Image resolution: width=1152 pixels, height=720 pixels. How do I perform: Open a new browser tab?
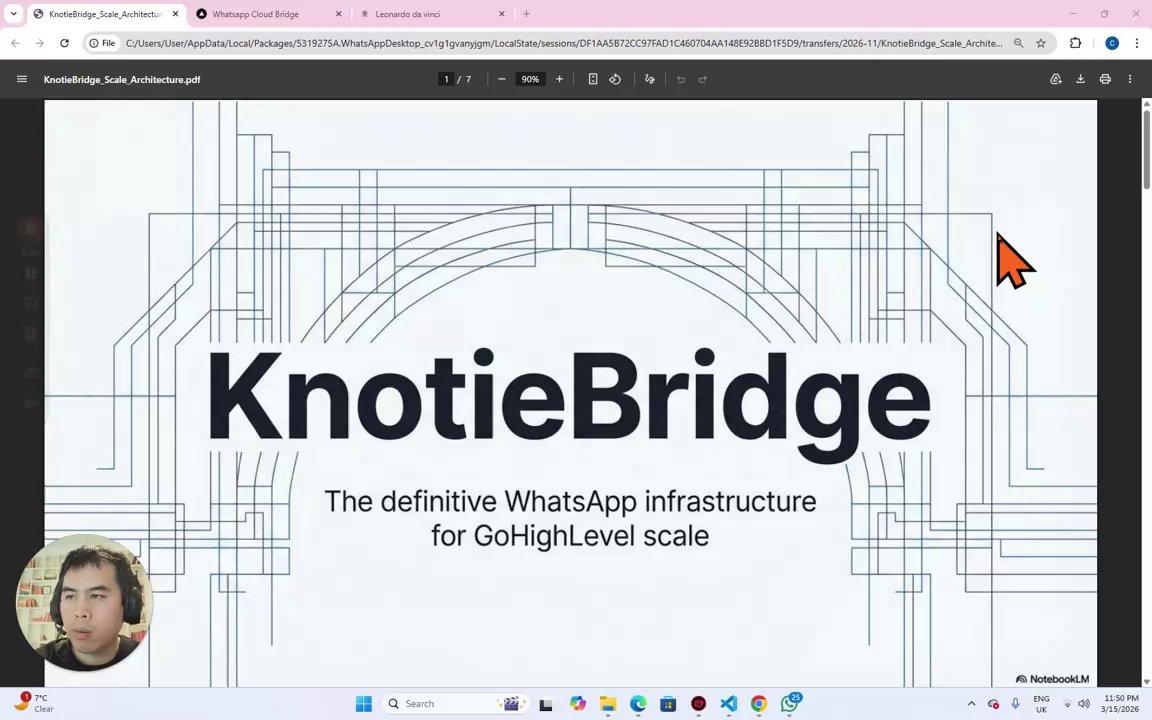click(x=526, y=14)
